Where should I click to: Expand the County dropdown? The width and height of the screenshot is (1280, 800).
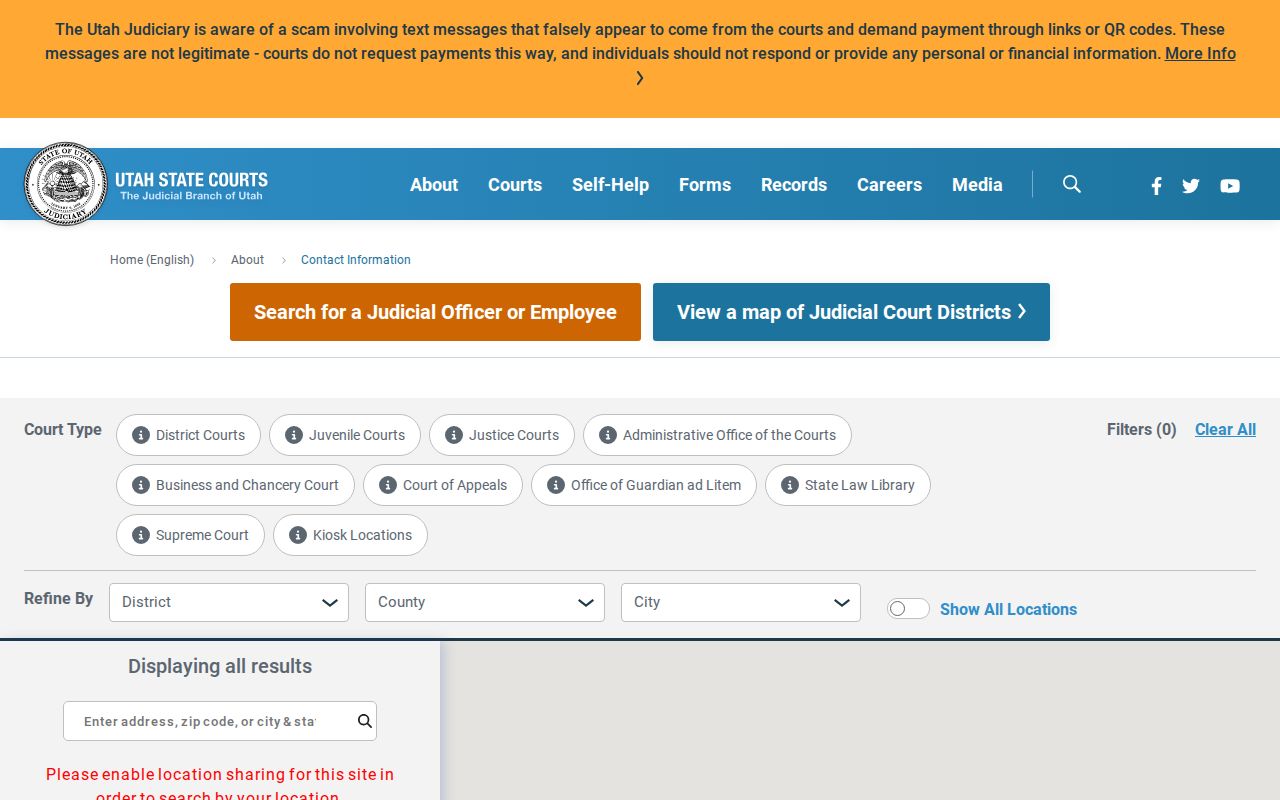(x=485, y=602)
